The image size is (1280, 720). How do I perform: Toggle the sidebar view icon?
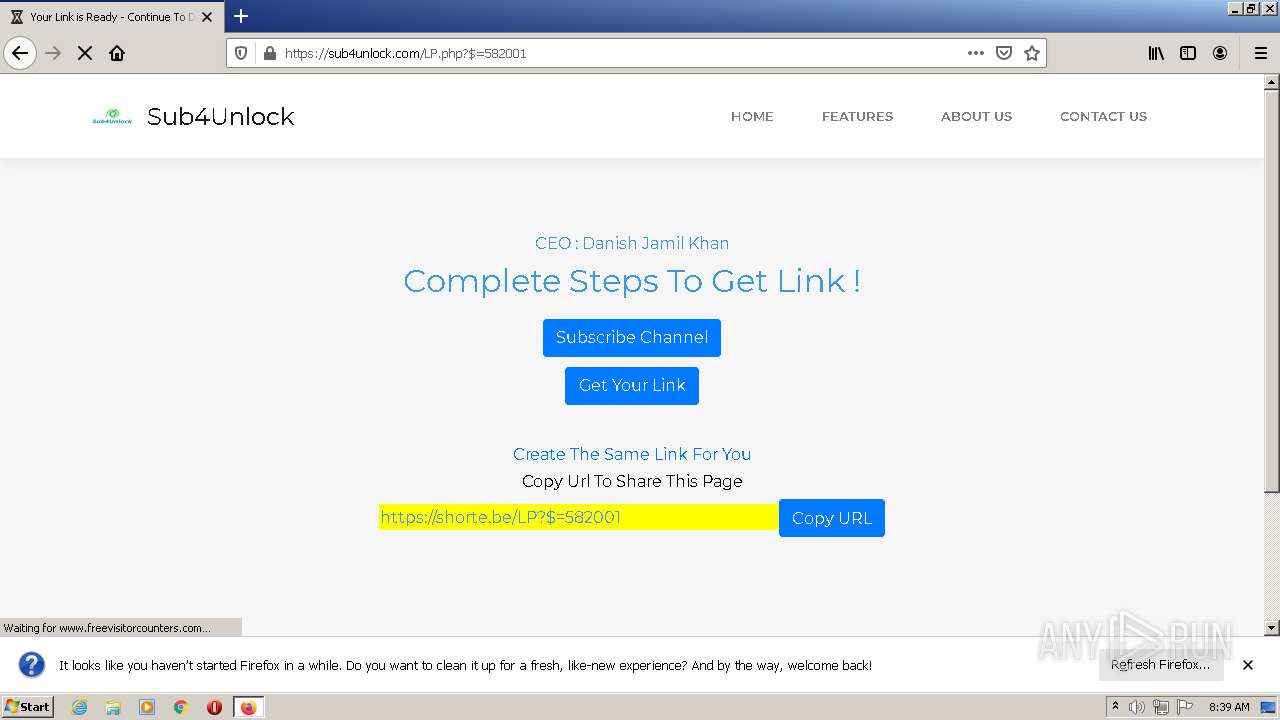point(1188,53)
